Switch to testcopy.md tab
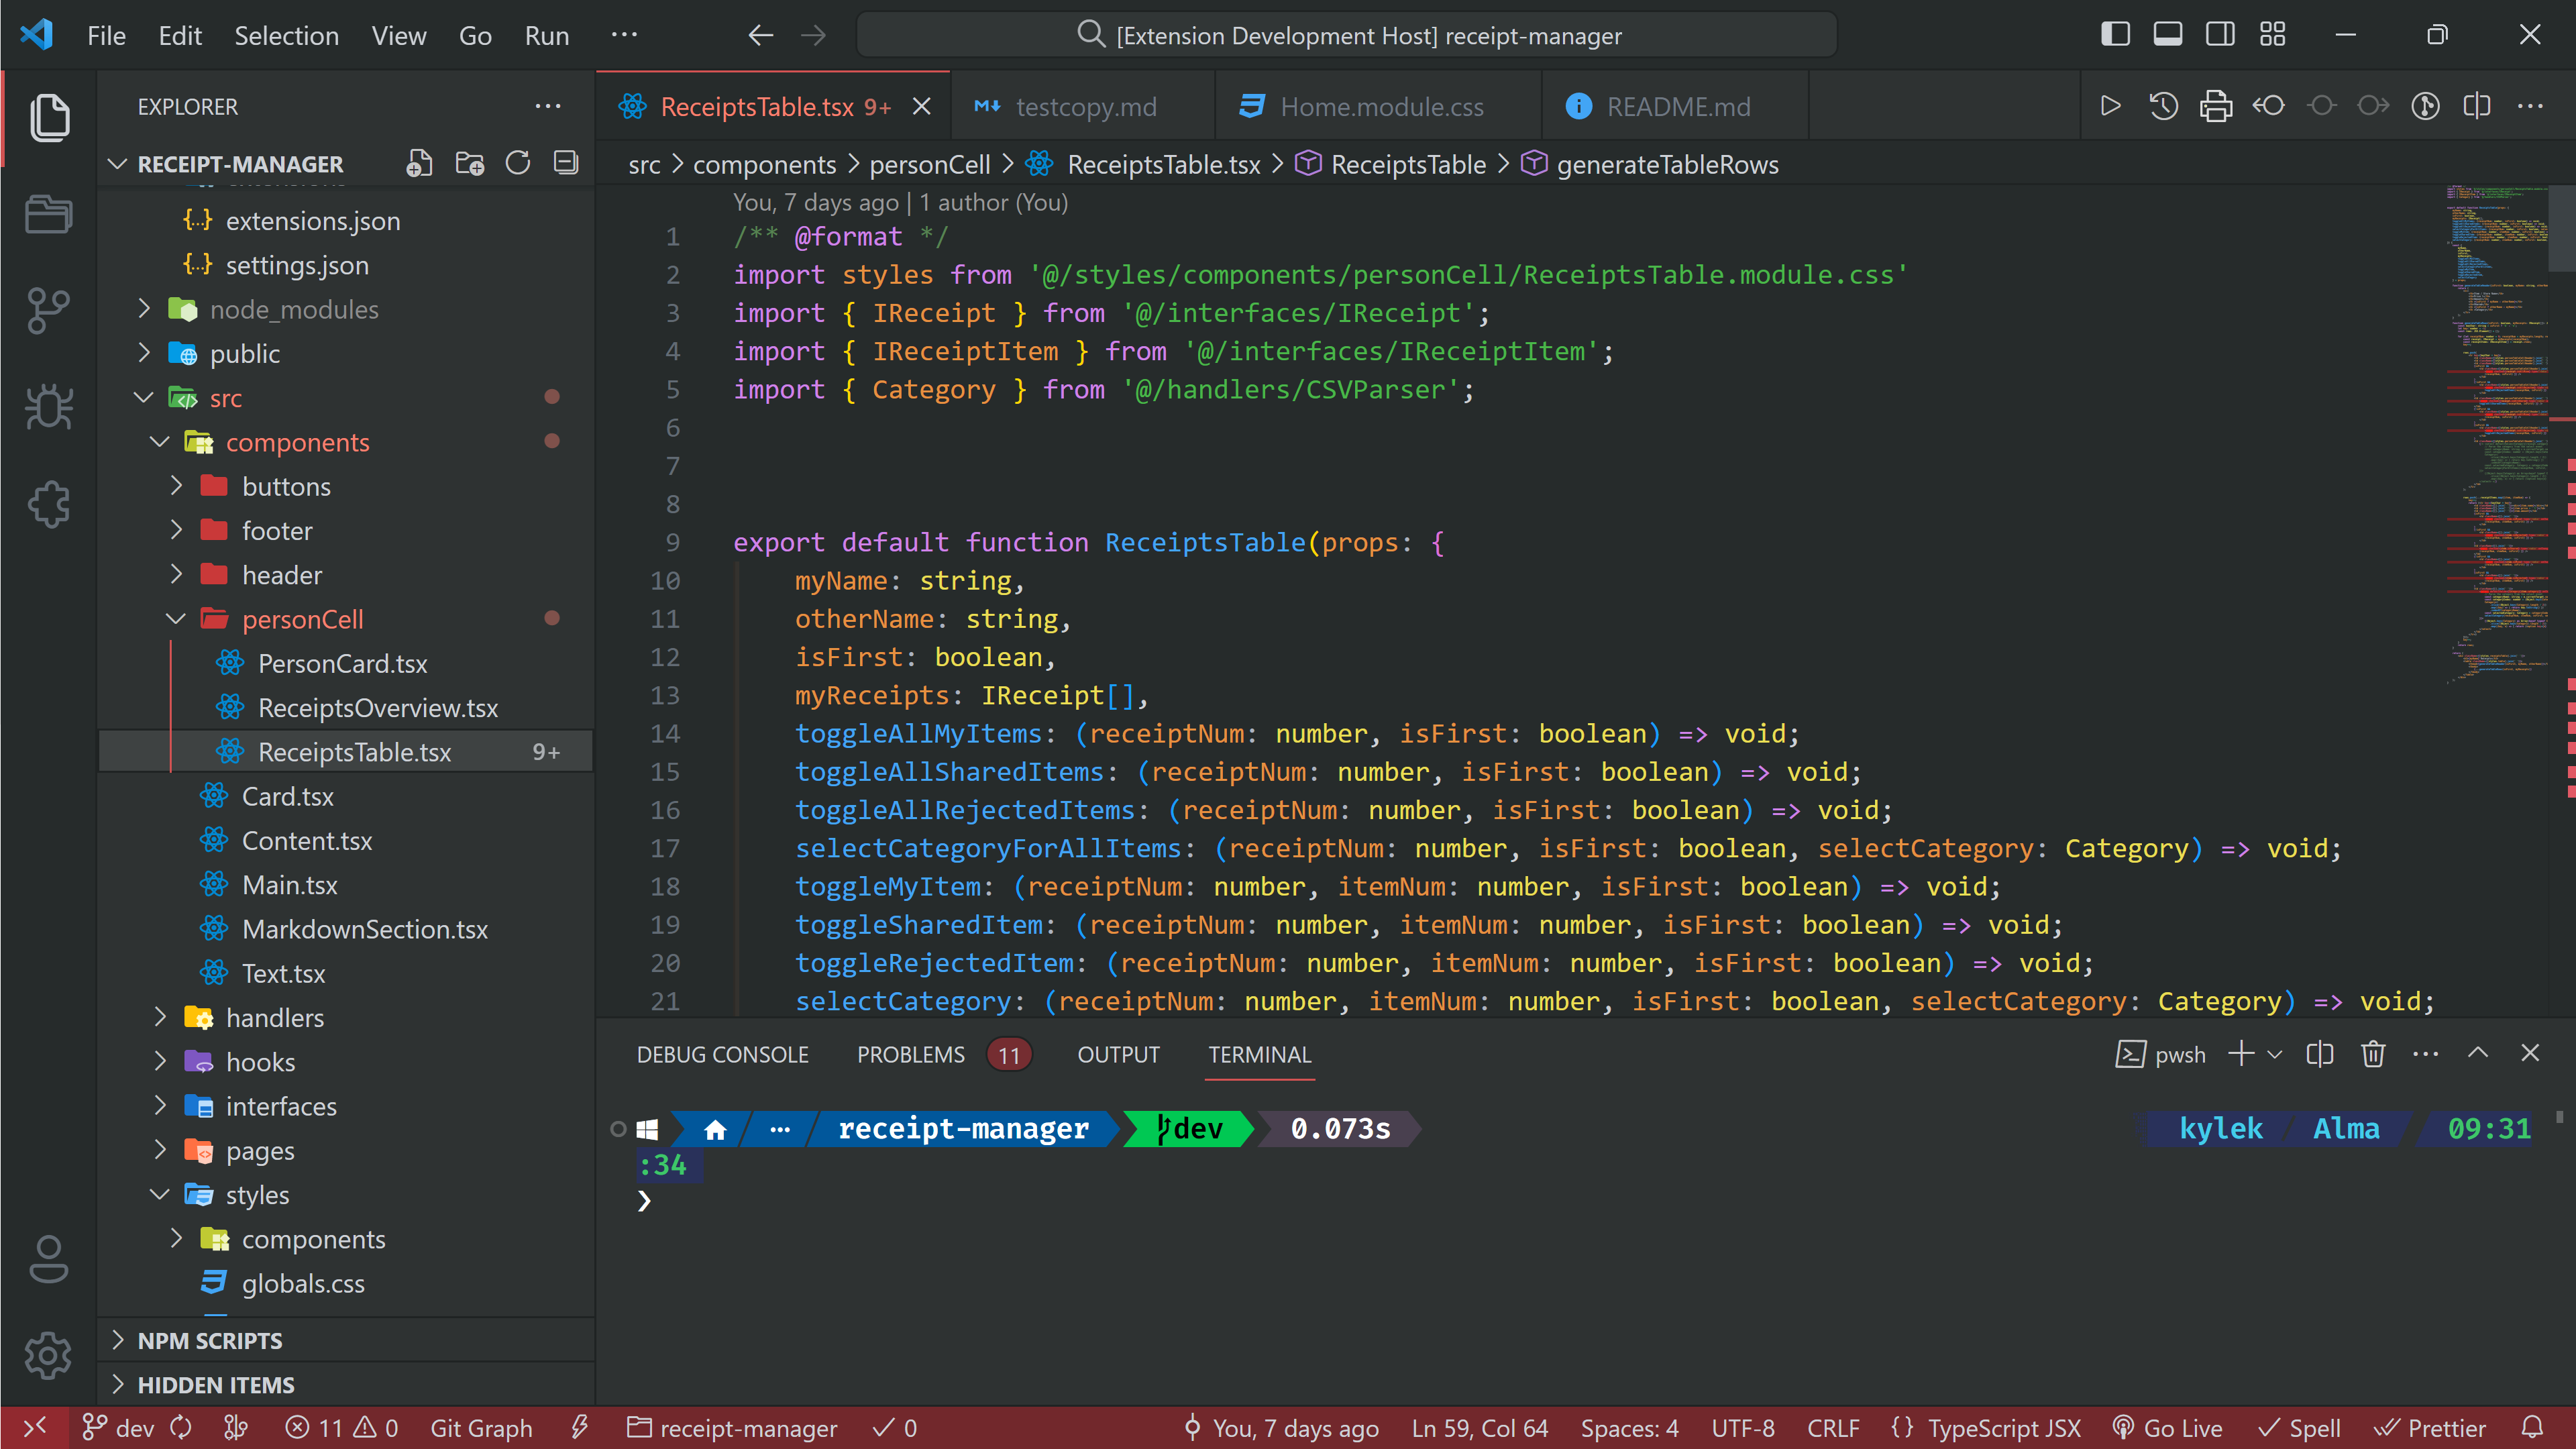Image resolution: width=2576 pixels, height=1449 pixels. coord(1083,106)
